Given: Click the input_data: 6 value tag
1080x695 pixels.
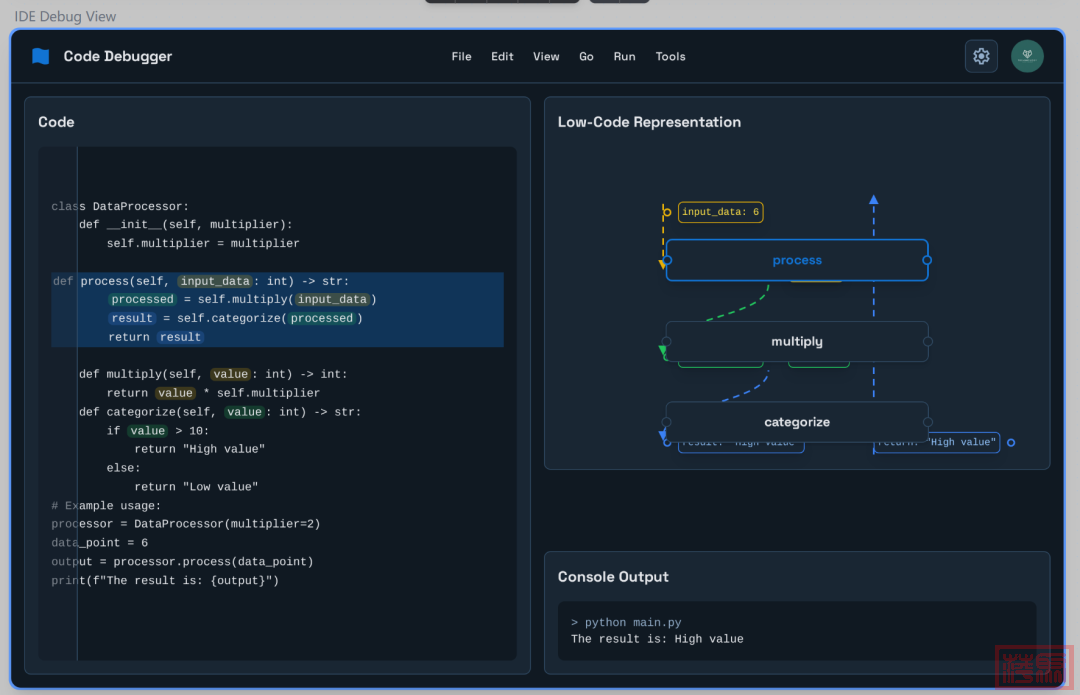Looking at the screenshot, I should point(721,212).
